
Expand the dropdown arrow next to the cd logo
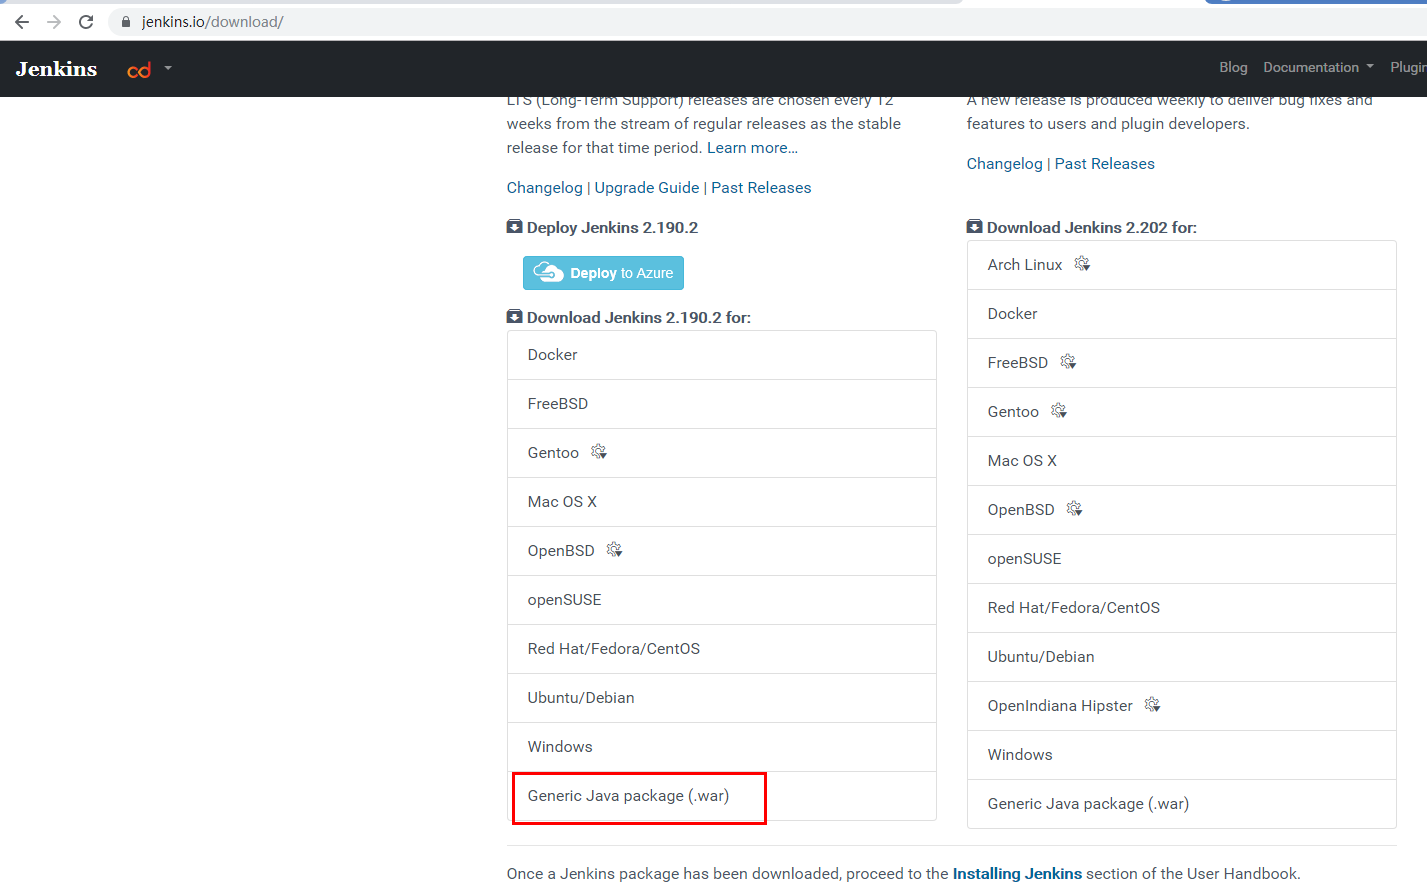point(168,69)
